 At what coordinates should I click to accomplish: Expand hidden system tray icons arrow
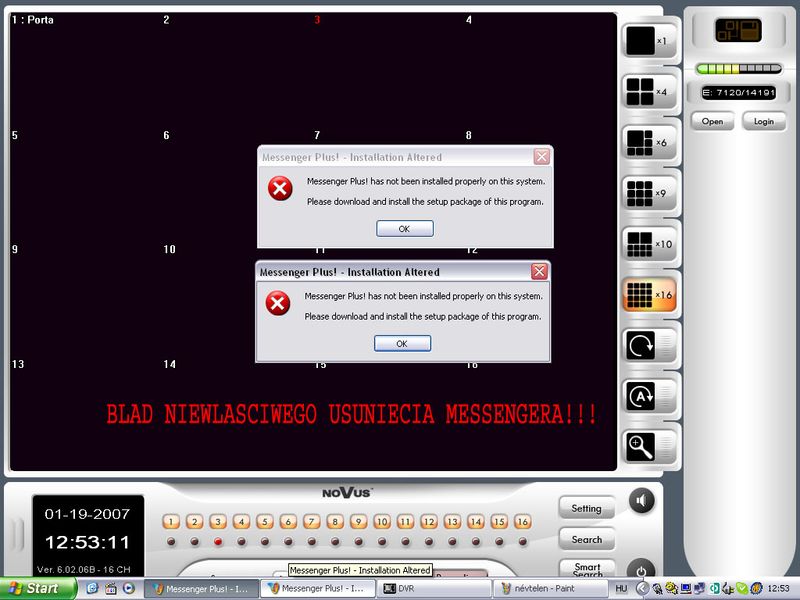coord(642,589)
